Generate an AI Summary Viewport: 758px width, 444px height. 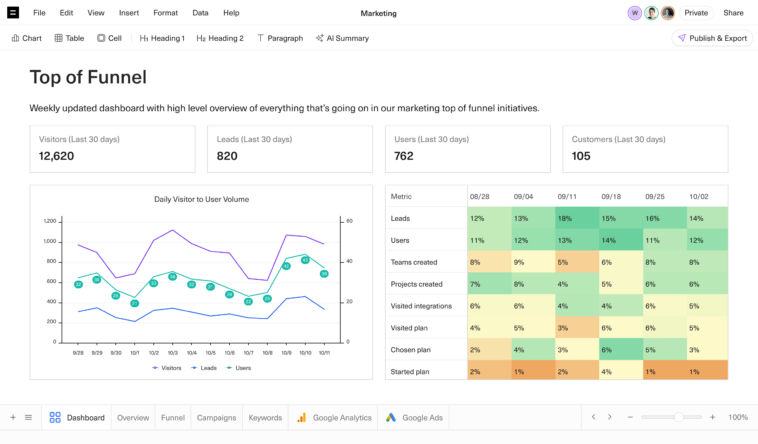[x=342, y=38]
